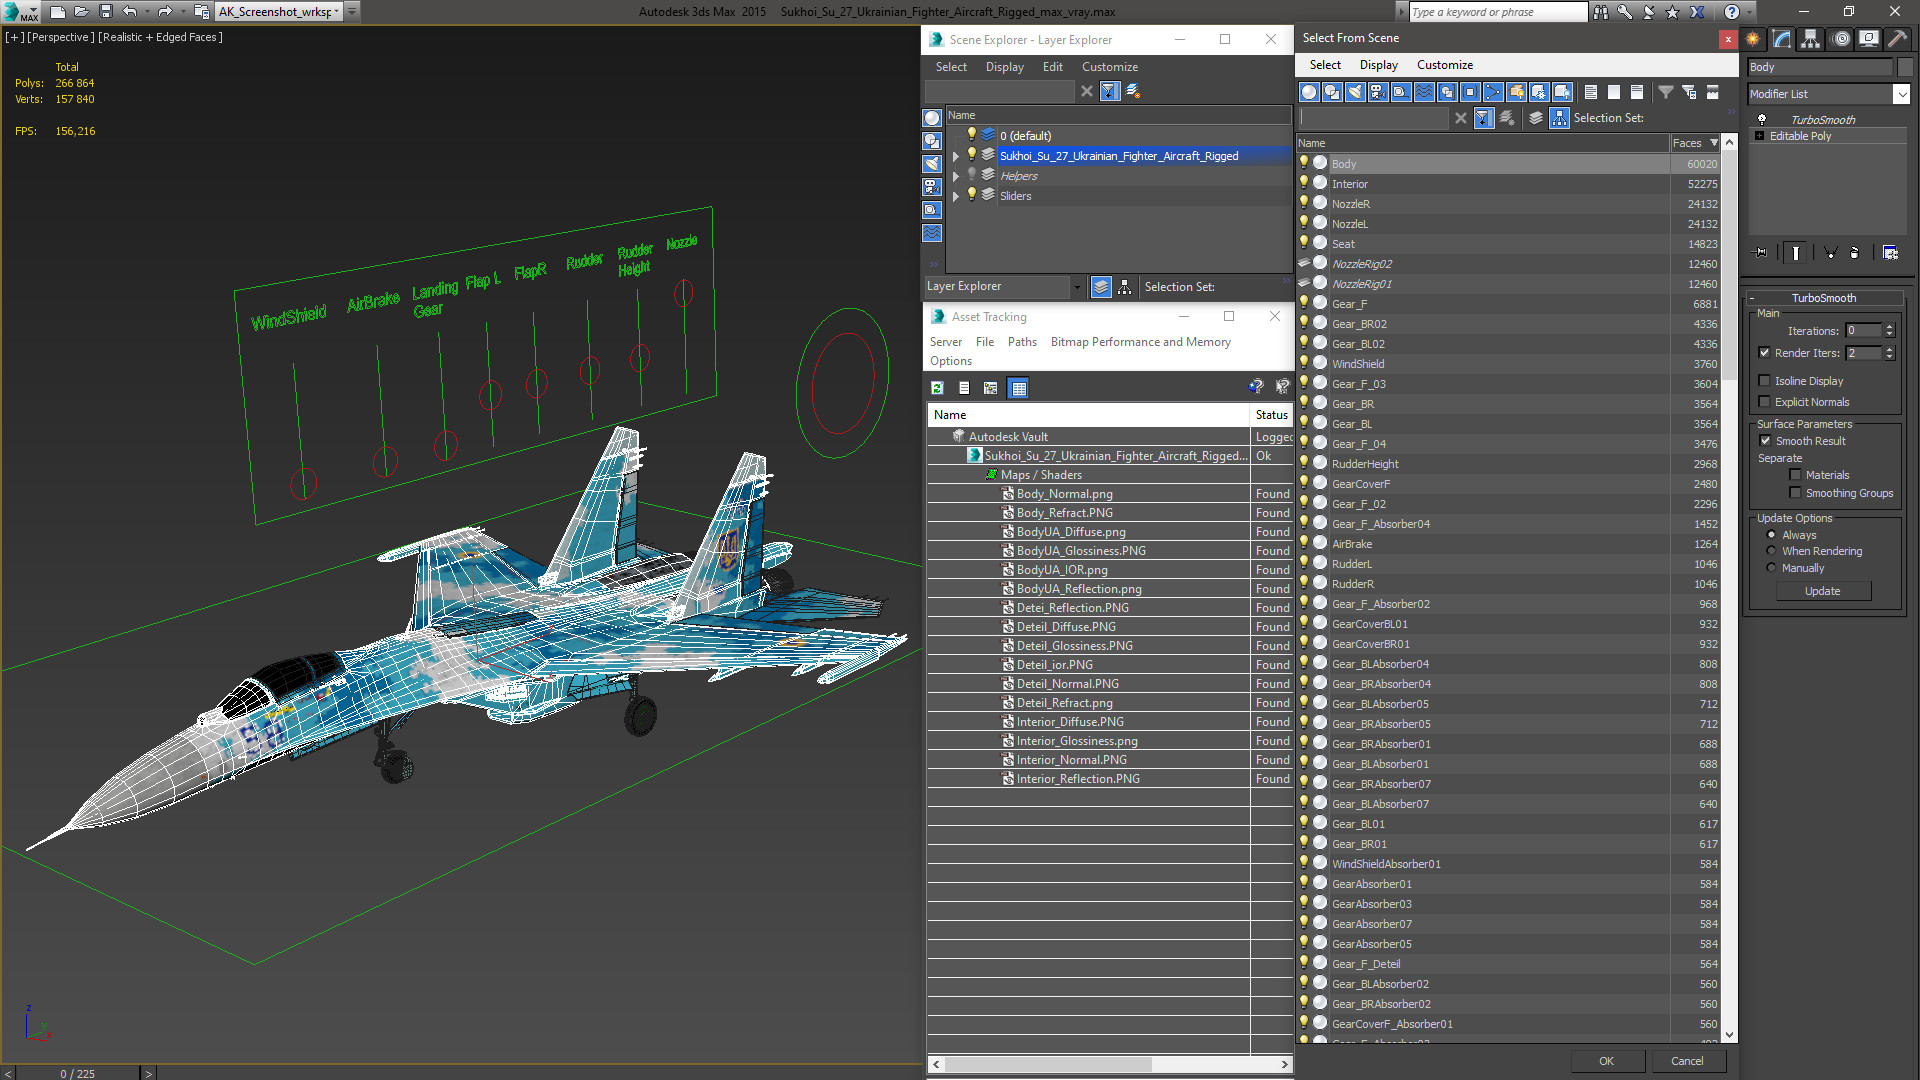Click Make Unique icon below modifier stack

(x=1830, y=253)
